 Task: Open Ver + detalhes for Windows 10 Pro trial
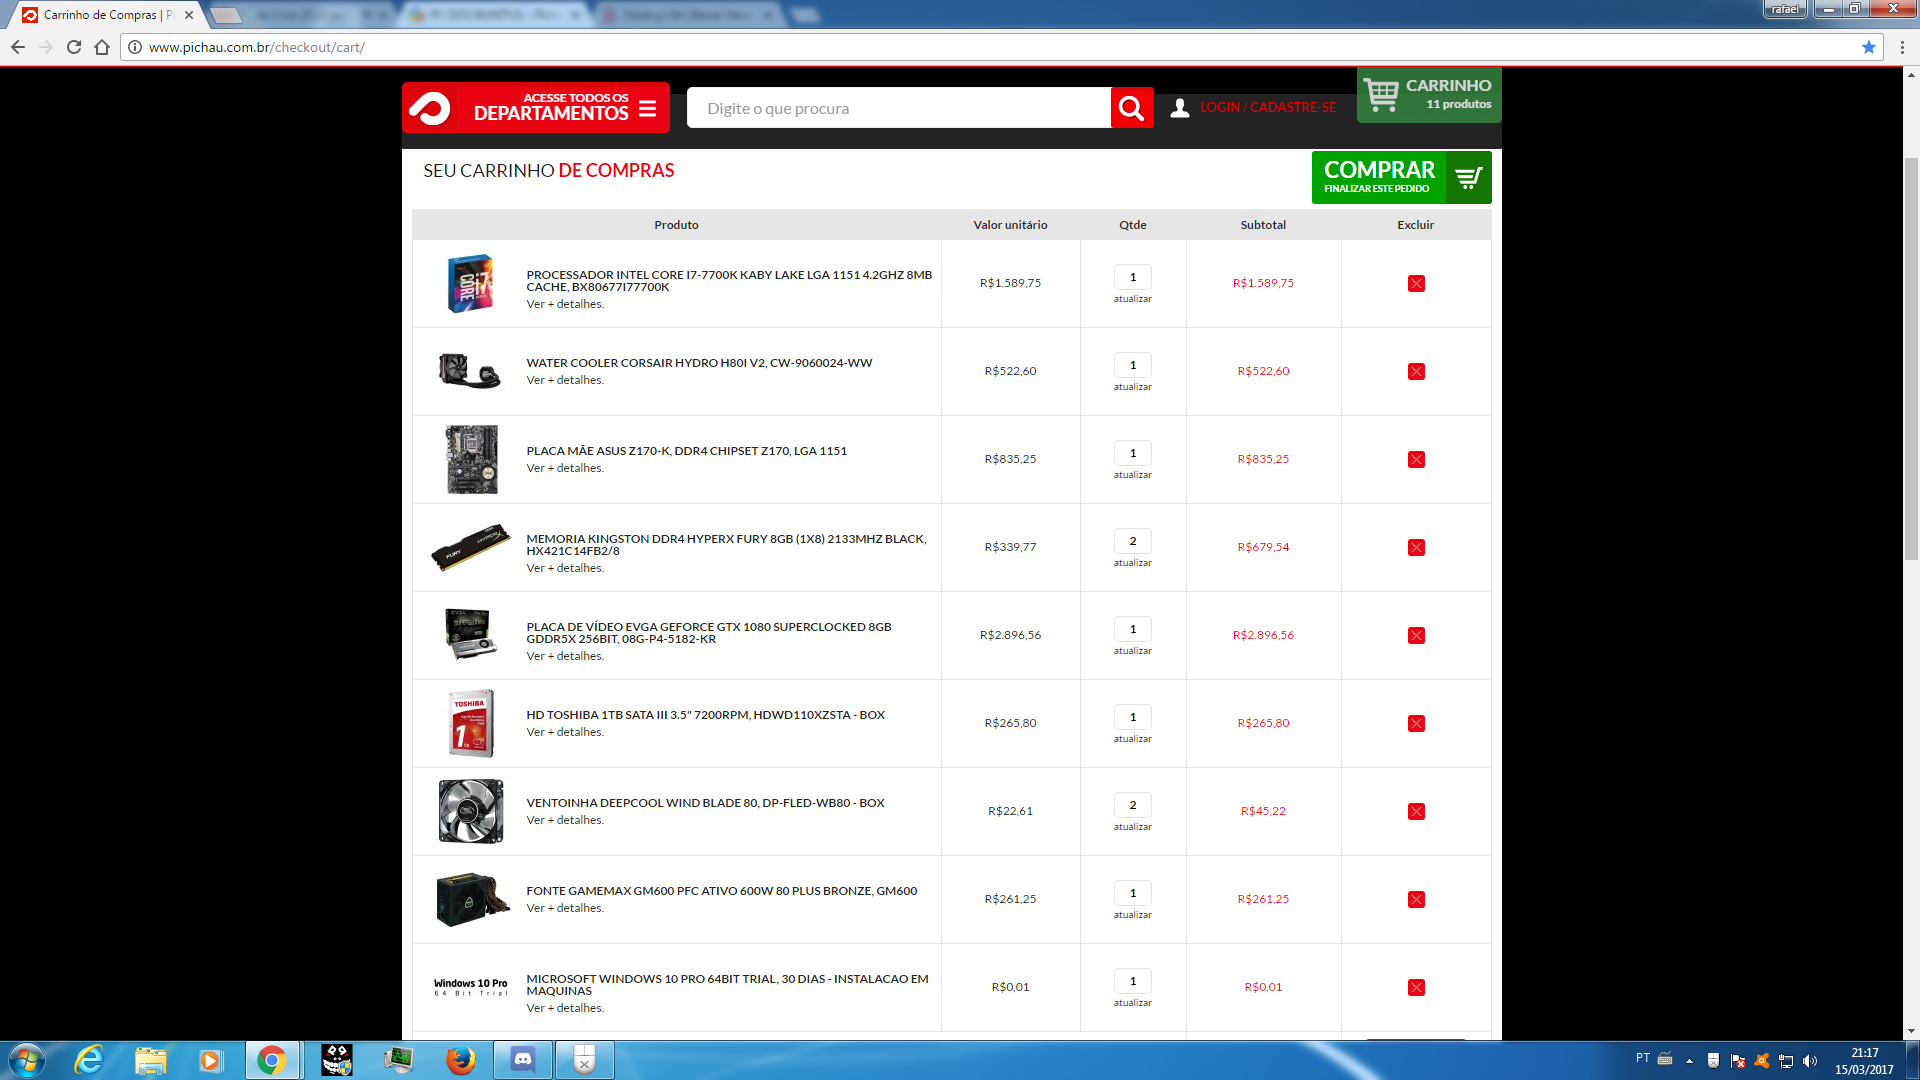click(565, 1008)
